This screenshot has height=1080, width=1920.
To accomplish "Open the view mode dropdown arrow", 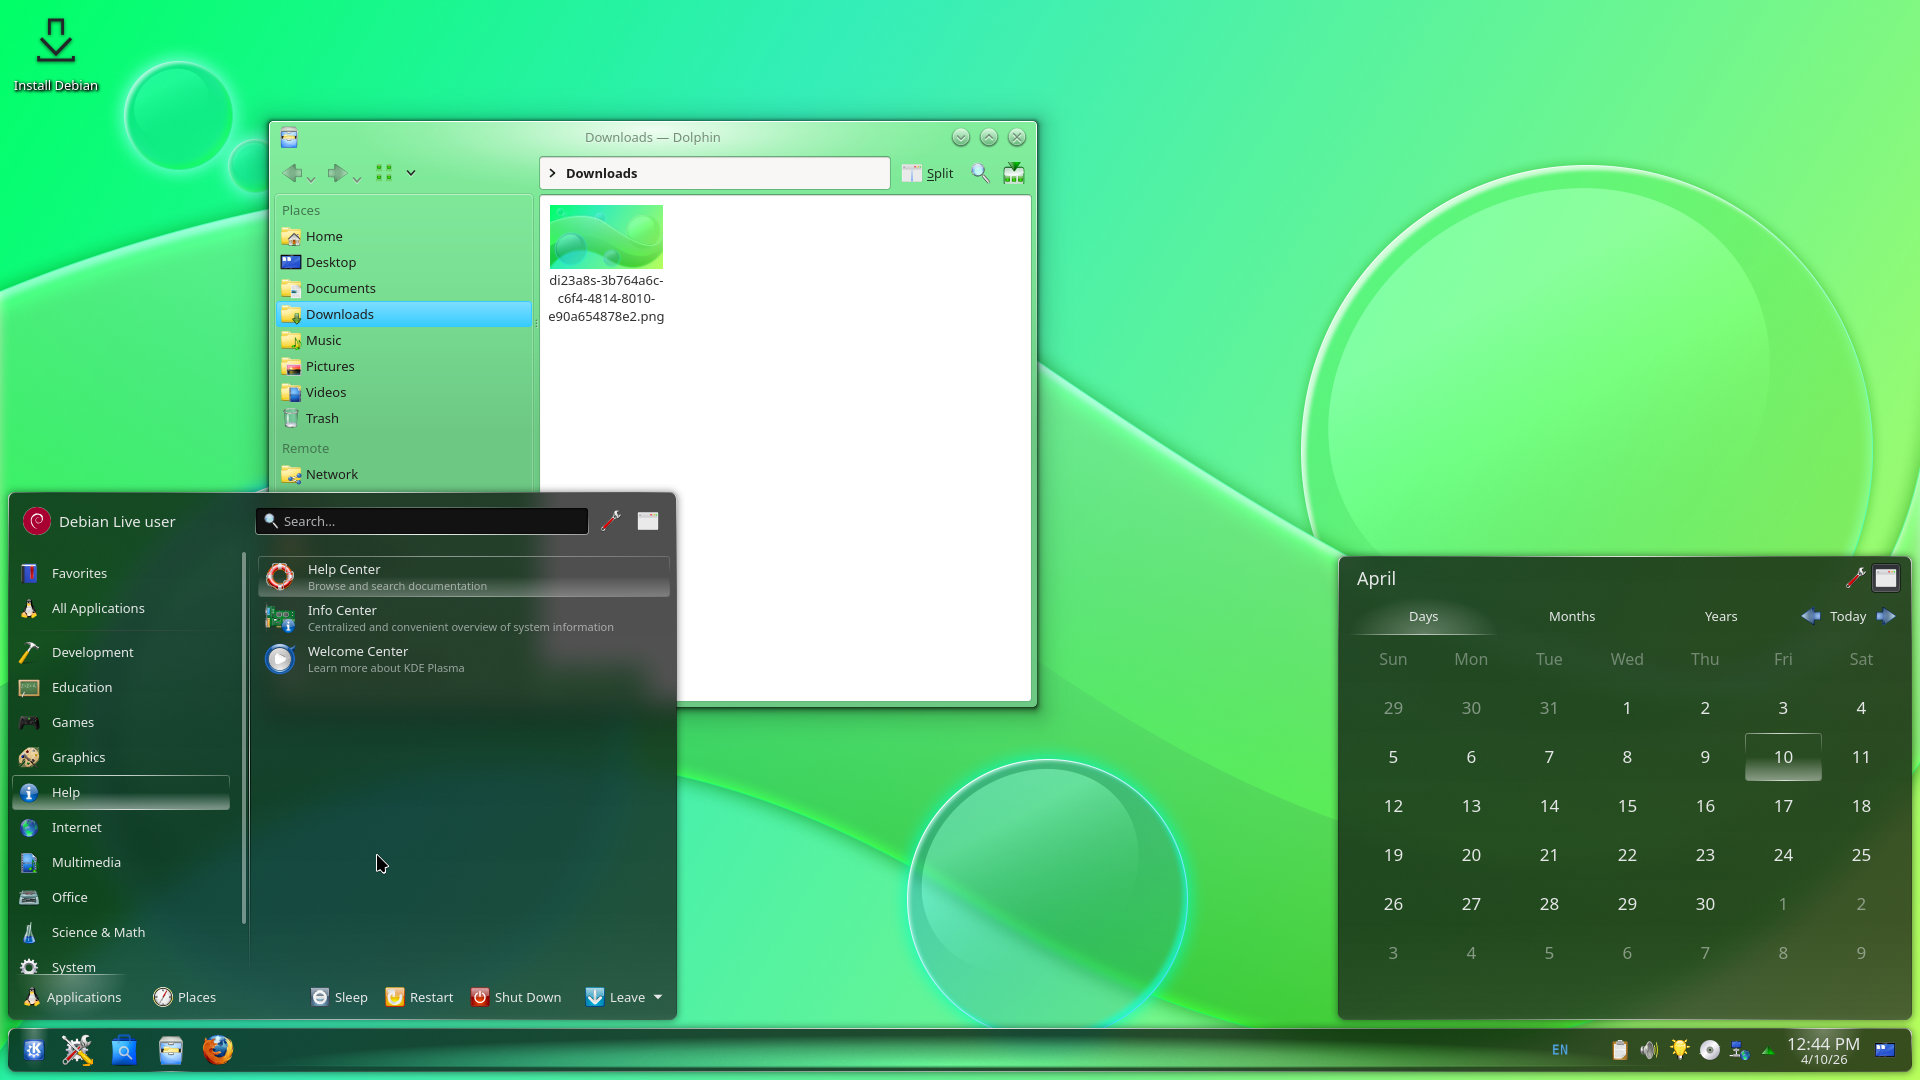I will click(x=410, y=173).
